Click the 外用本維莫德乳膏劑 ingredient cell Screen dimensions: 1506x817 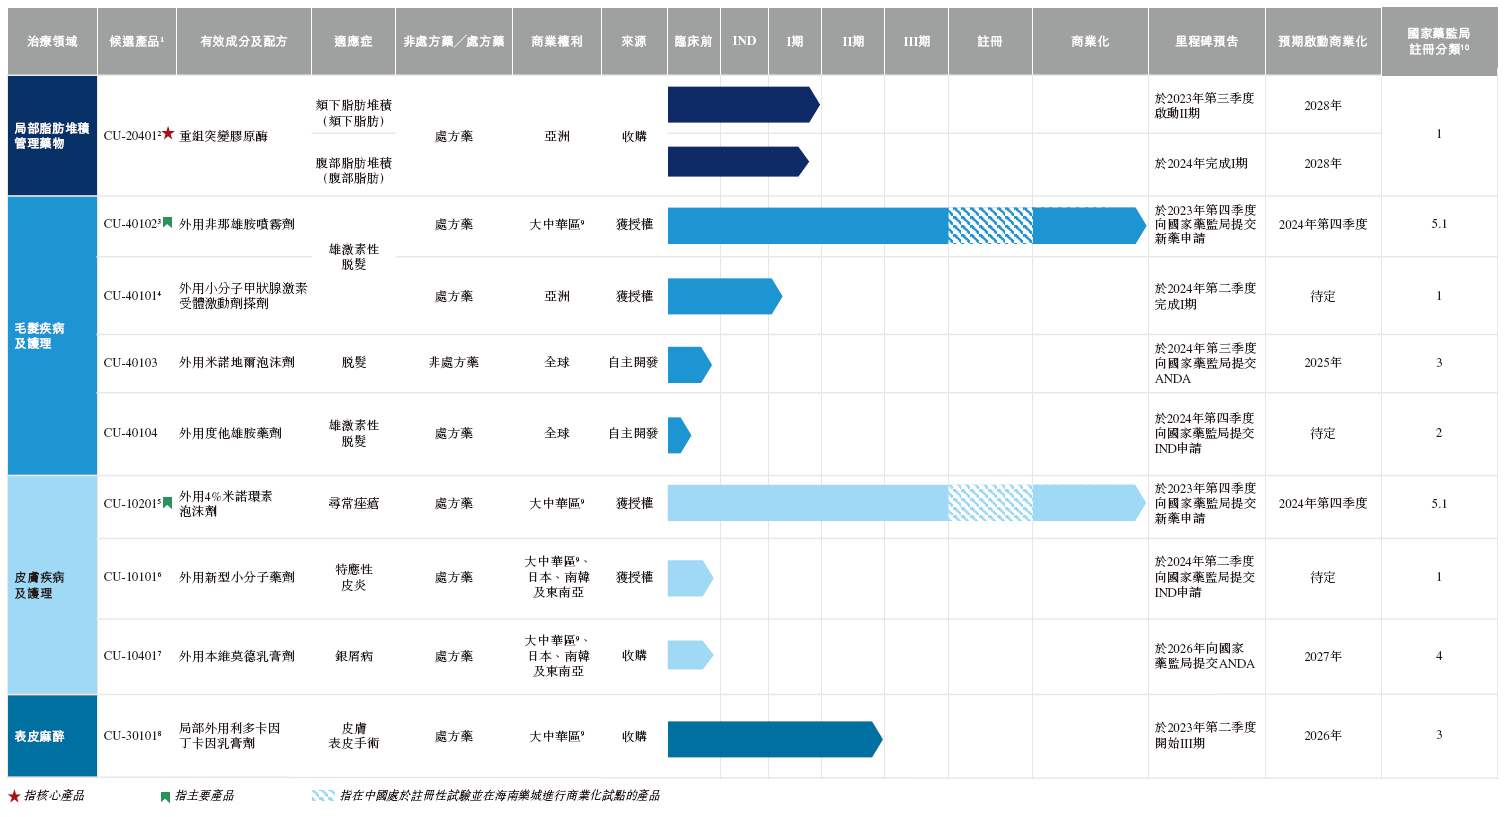237,656
